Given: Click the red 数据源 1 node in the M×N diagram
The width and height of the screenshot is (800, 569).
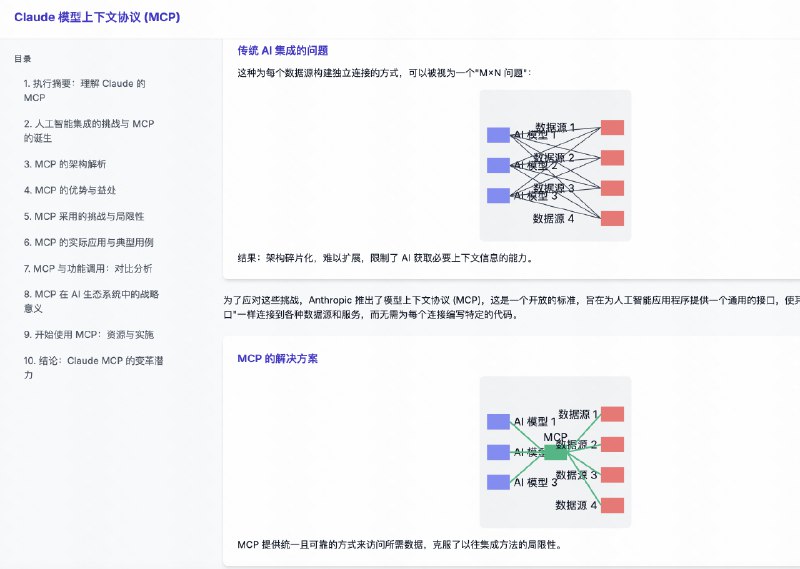Looking at the screenshot, I should tap(612, 128).
